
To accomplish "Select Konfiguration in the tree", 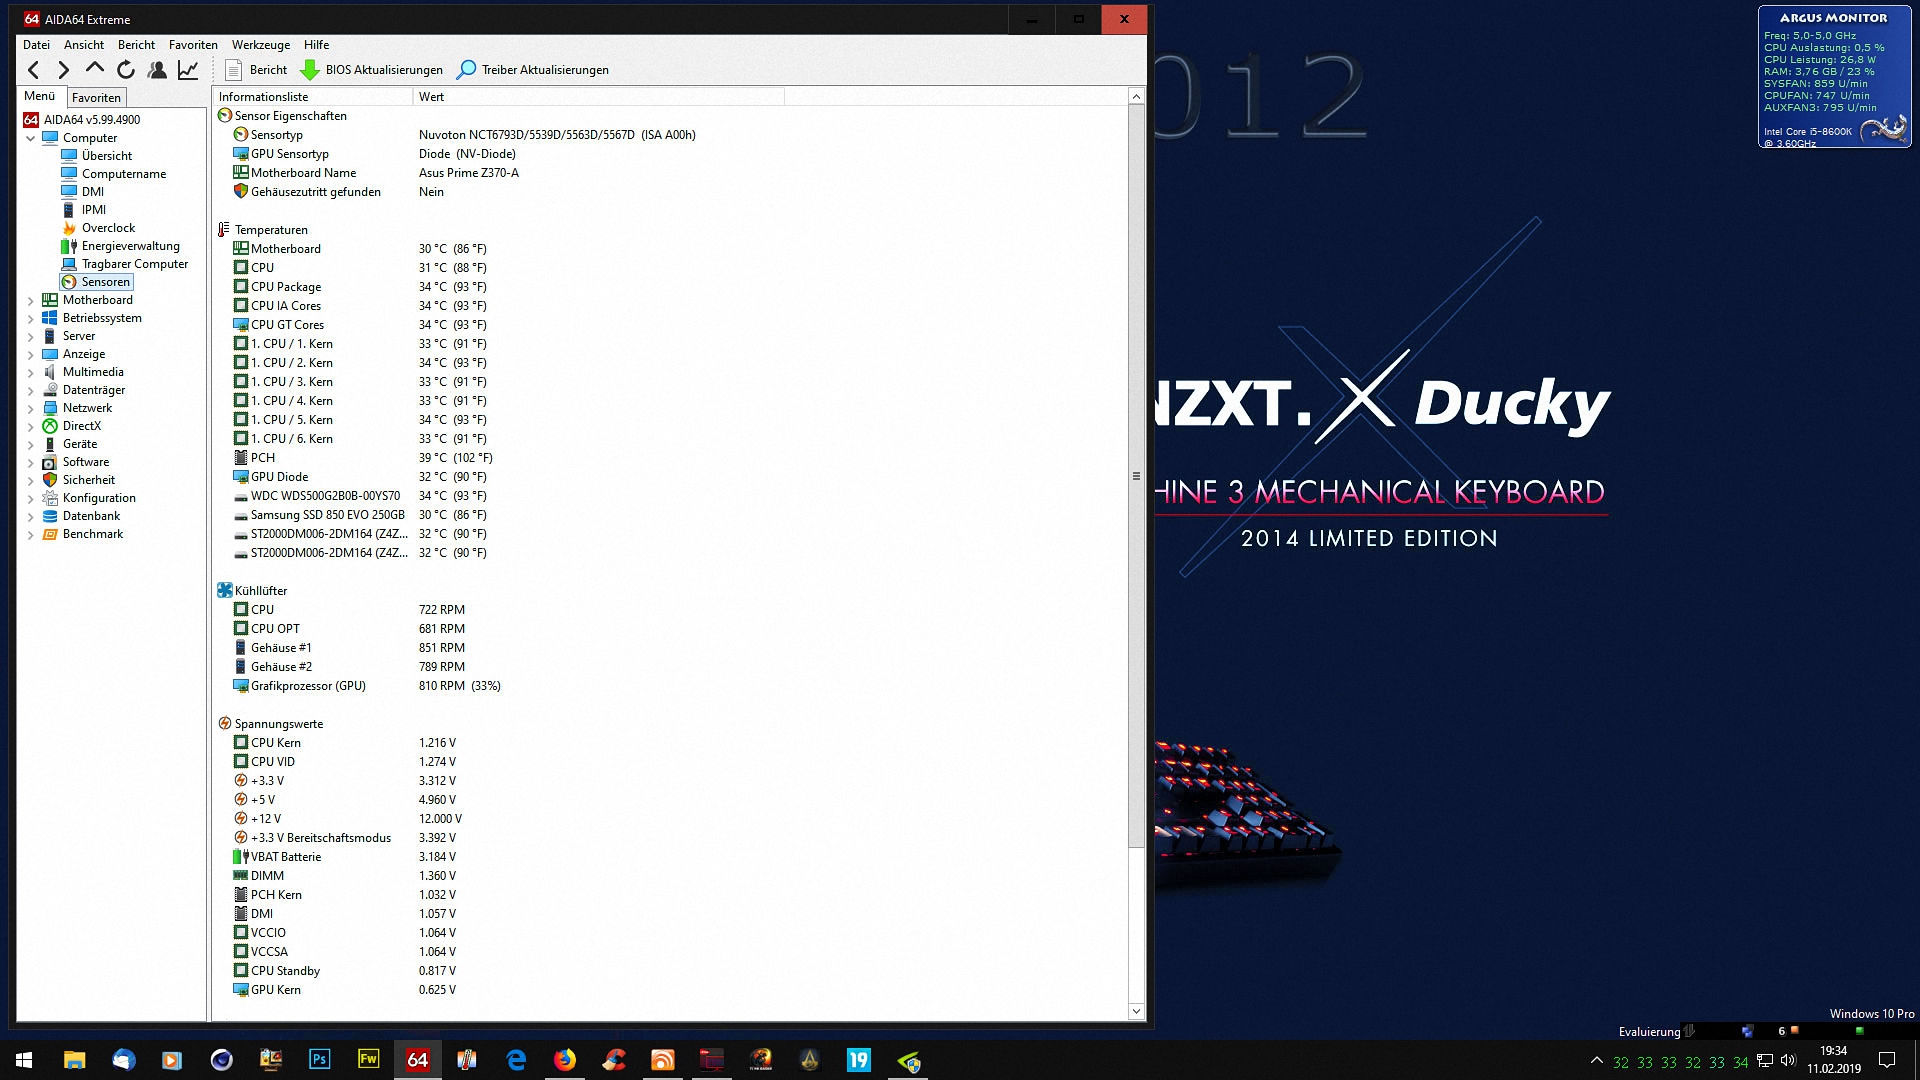I will click(89, 498).
